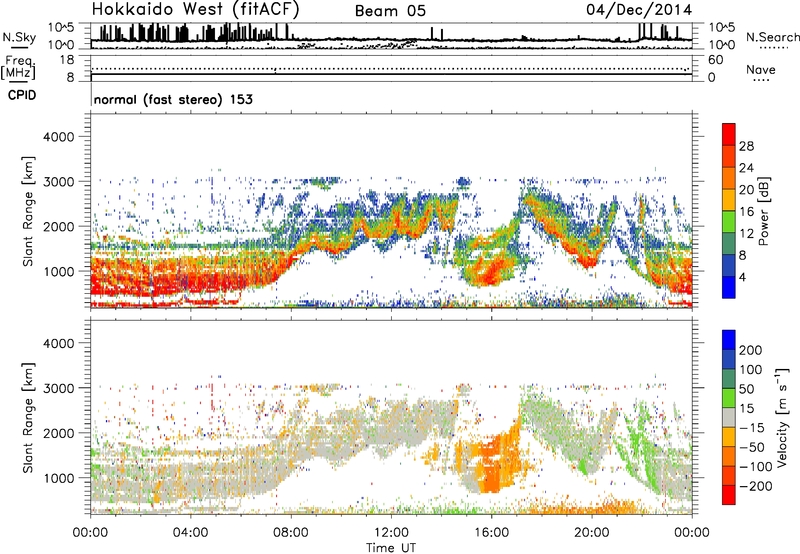Click the '20:00' time axis label
Image resolution: width=800 pixels, height=554 pixels.
pos(591,533)
